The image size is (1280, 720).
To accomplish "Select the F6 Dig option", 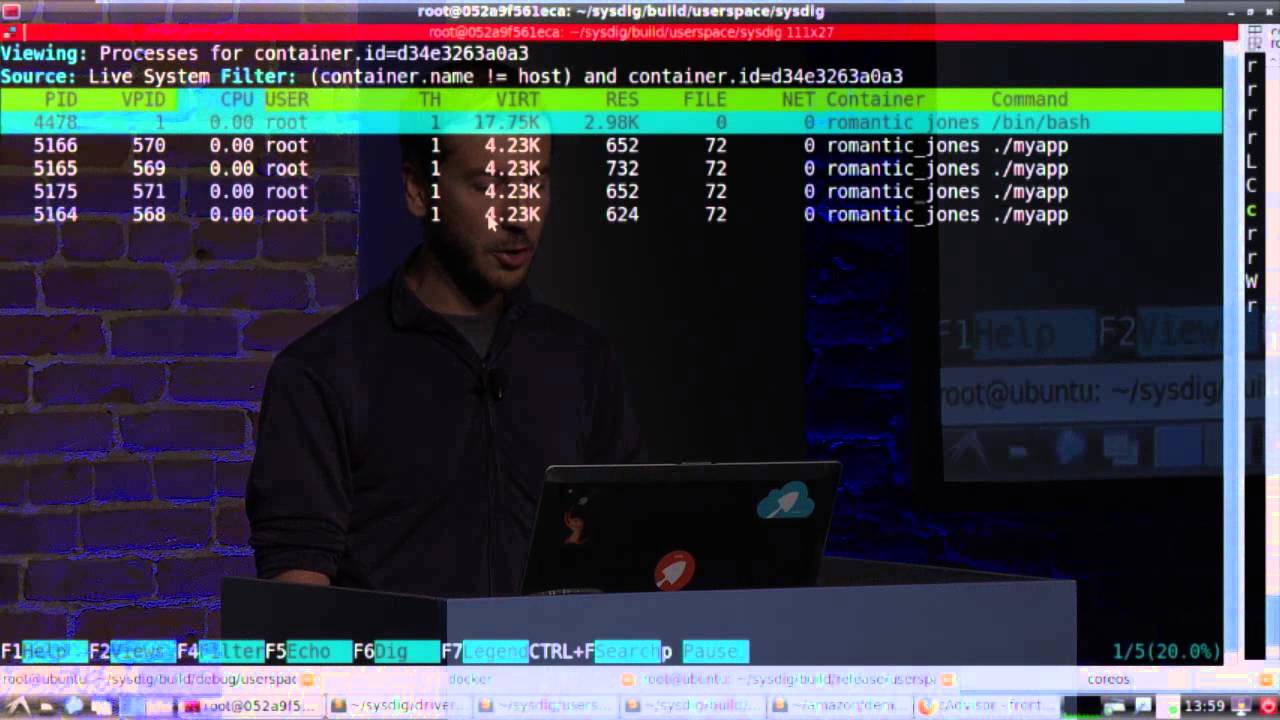I will point(396,652).
